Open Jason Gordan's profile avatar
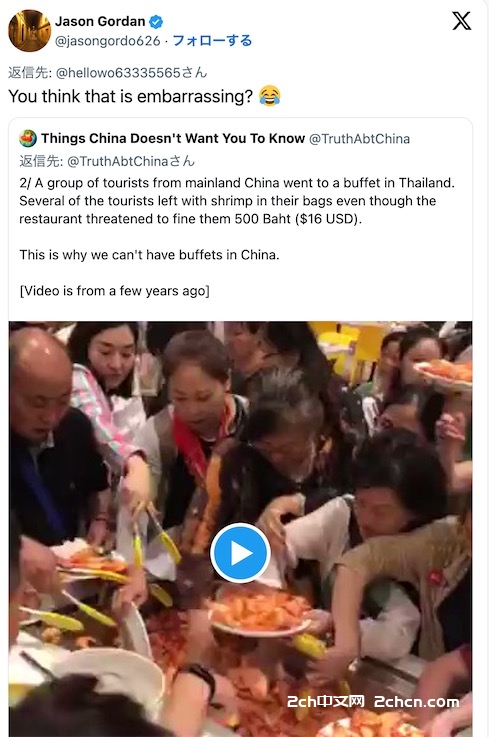489x737 pixels. tap(29, 31)
